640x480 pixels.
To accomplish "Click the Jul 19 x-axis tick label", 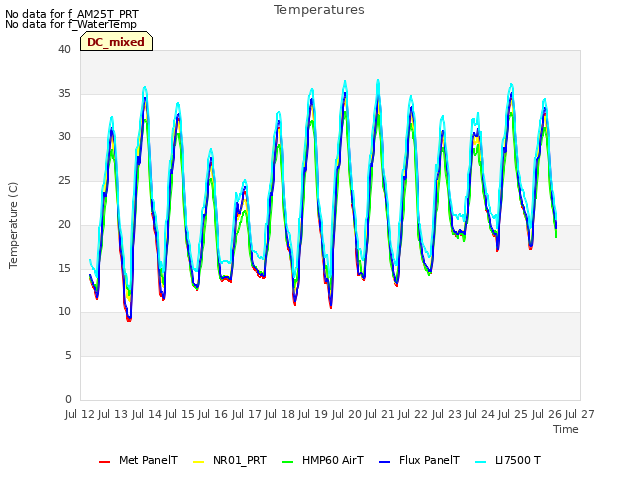I will (314, 414).
